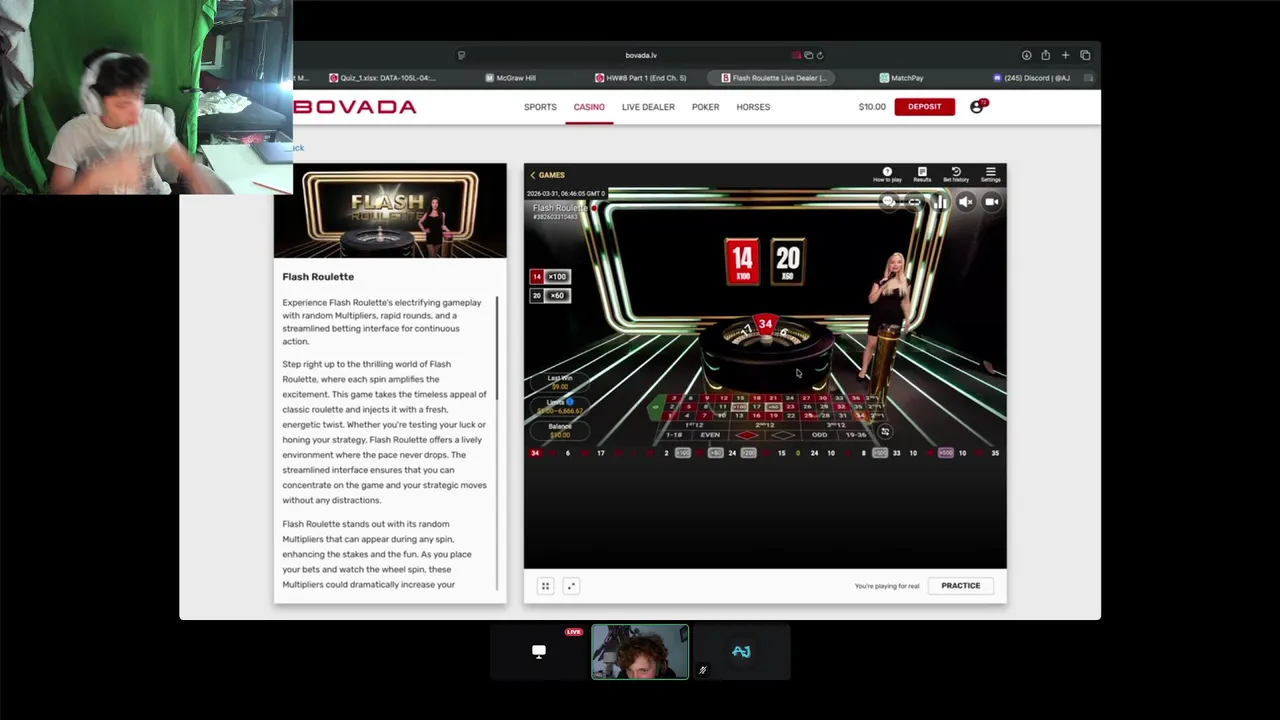This screenshot has width=1280, height=720.
Task: Bet on 19-36 on roulette table
Action: pos(855,435)
